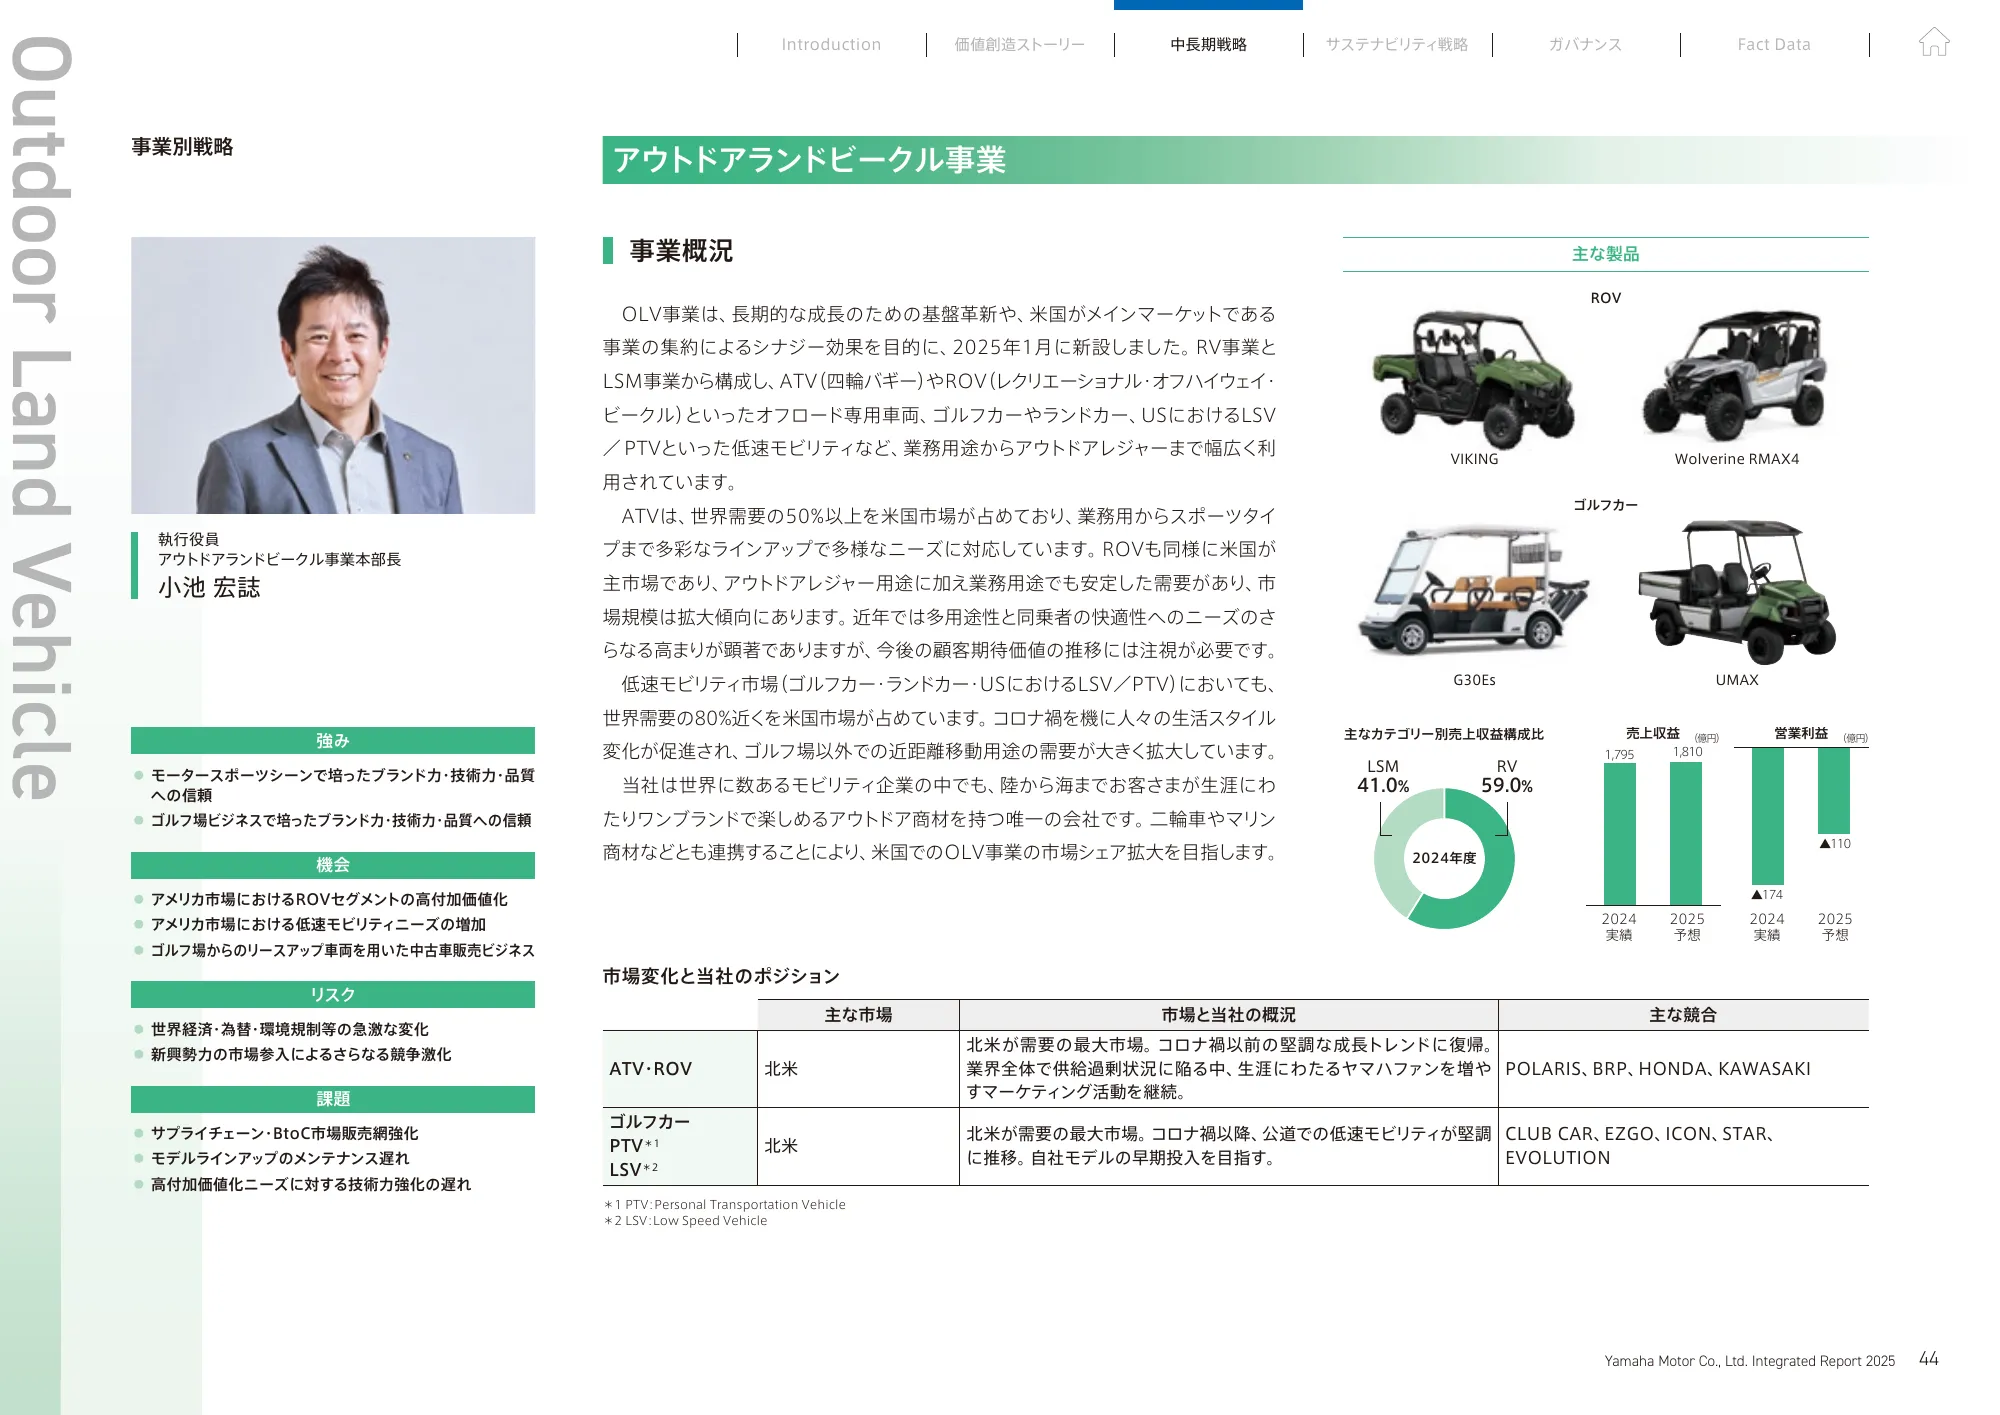Switch to the Introduction tab
Screen dimensions: 2000x1415
[830, 44]
